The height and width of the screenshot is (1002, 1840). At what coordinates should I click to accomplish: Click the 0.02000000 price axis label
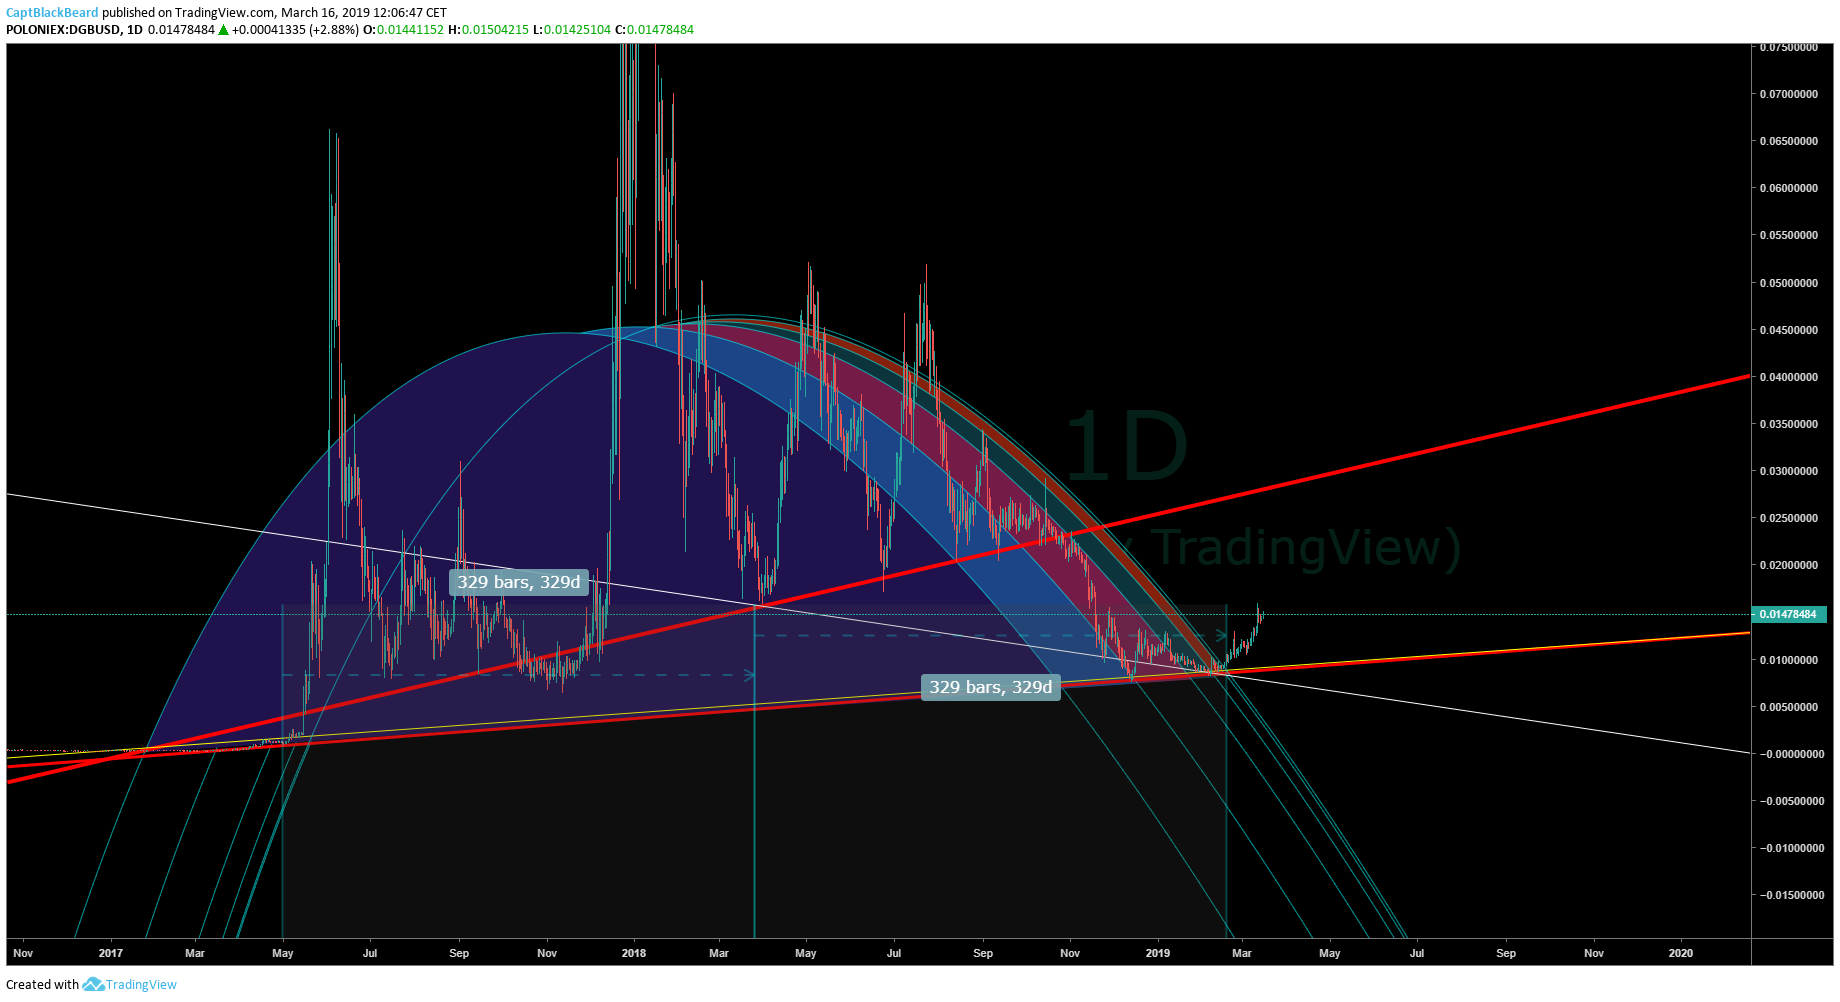1789,565
